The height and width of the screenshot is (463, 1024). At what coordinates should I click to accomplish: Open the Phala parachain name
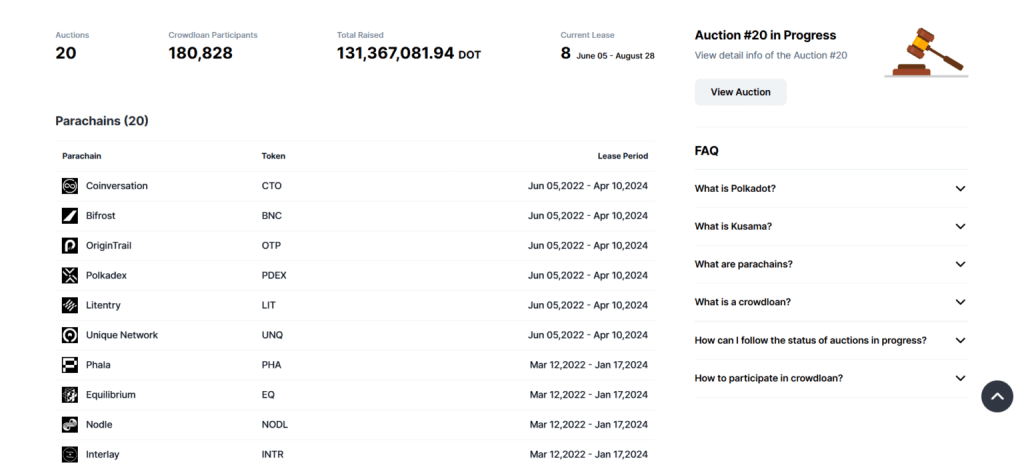point(98,365)
